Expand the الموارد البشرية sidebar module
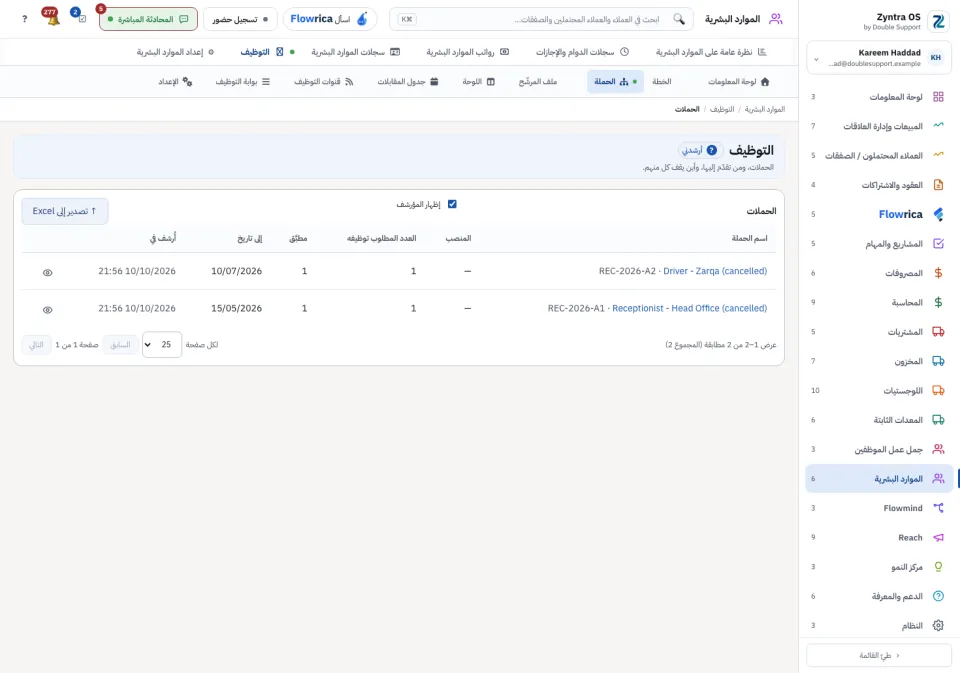960x673 pixels. (879, 479)
